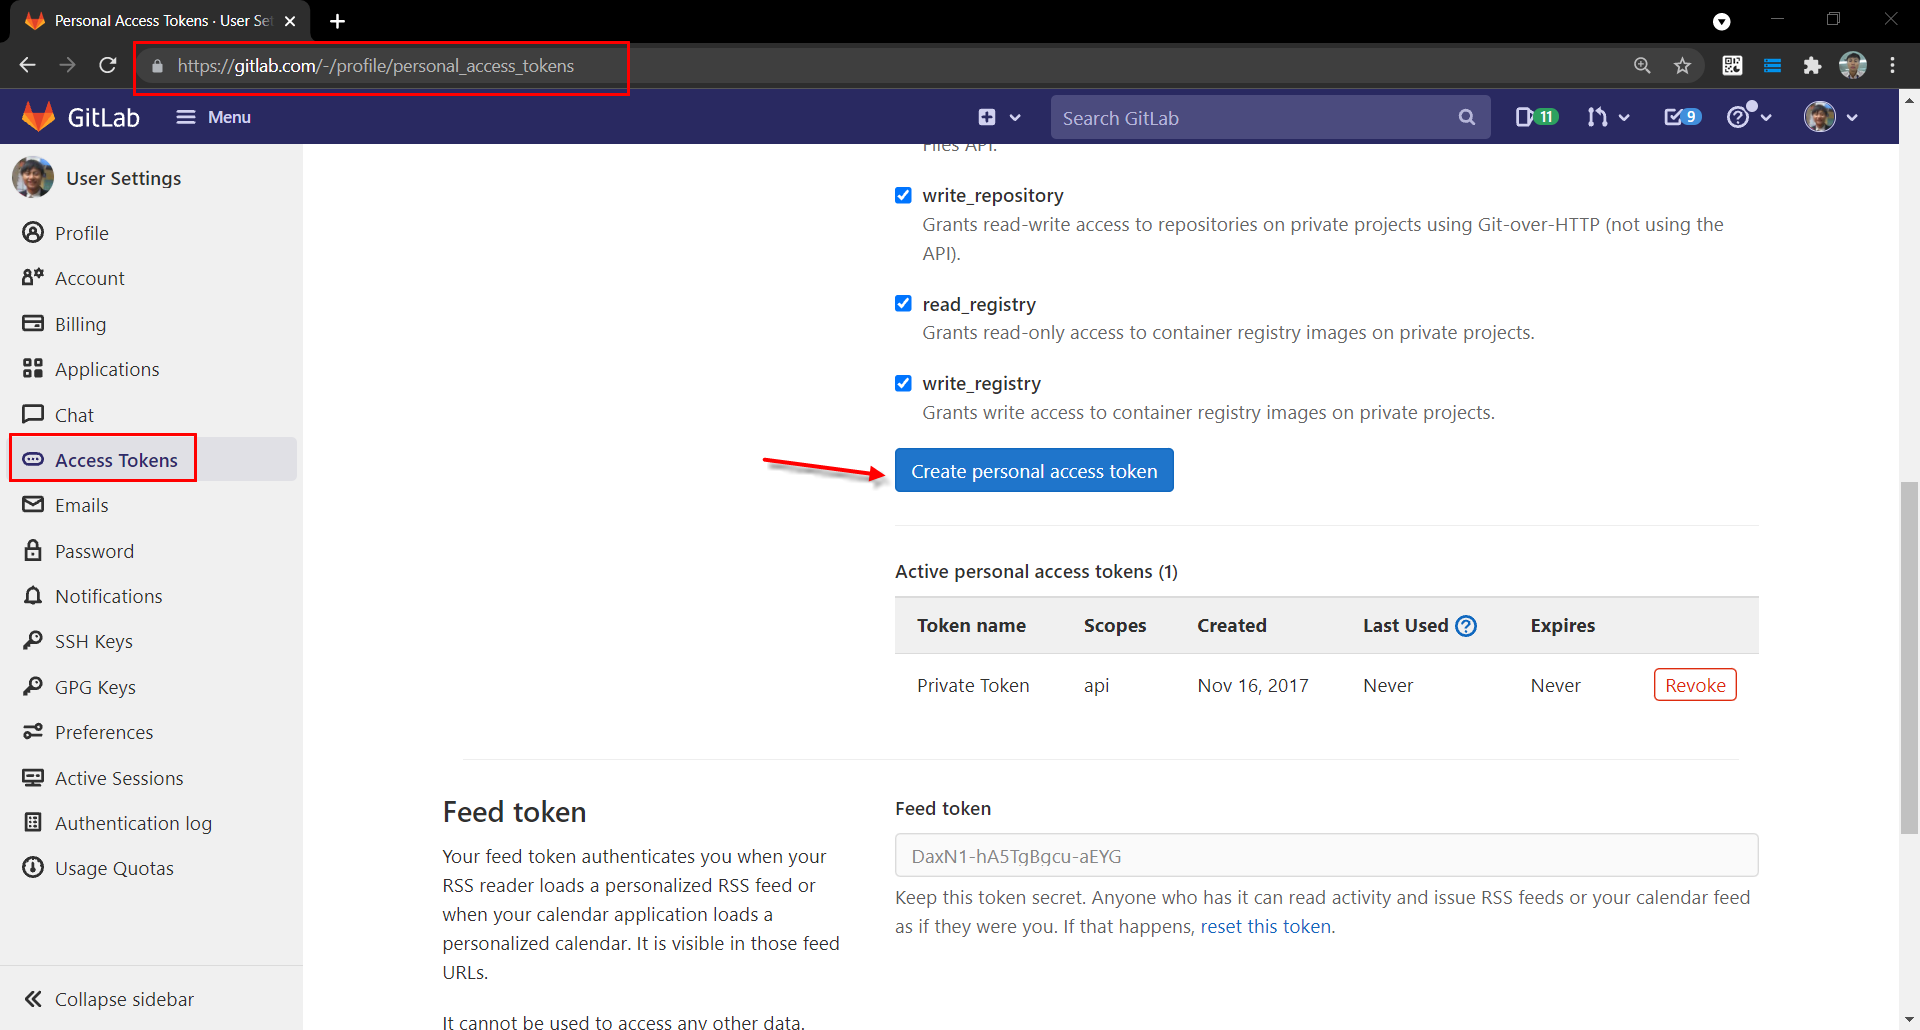Open the Extensions puzzle piece icon
This screenshot has width=1920, height=1030.
(1812, 65)
